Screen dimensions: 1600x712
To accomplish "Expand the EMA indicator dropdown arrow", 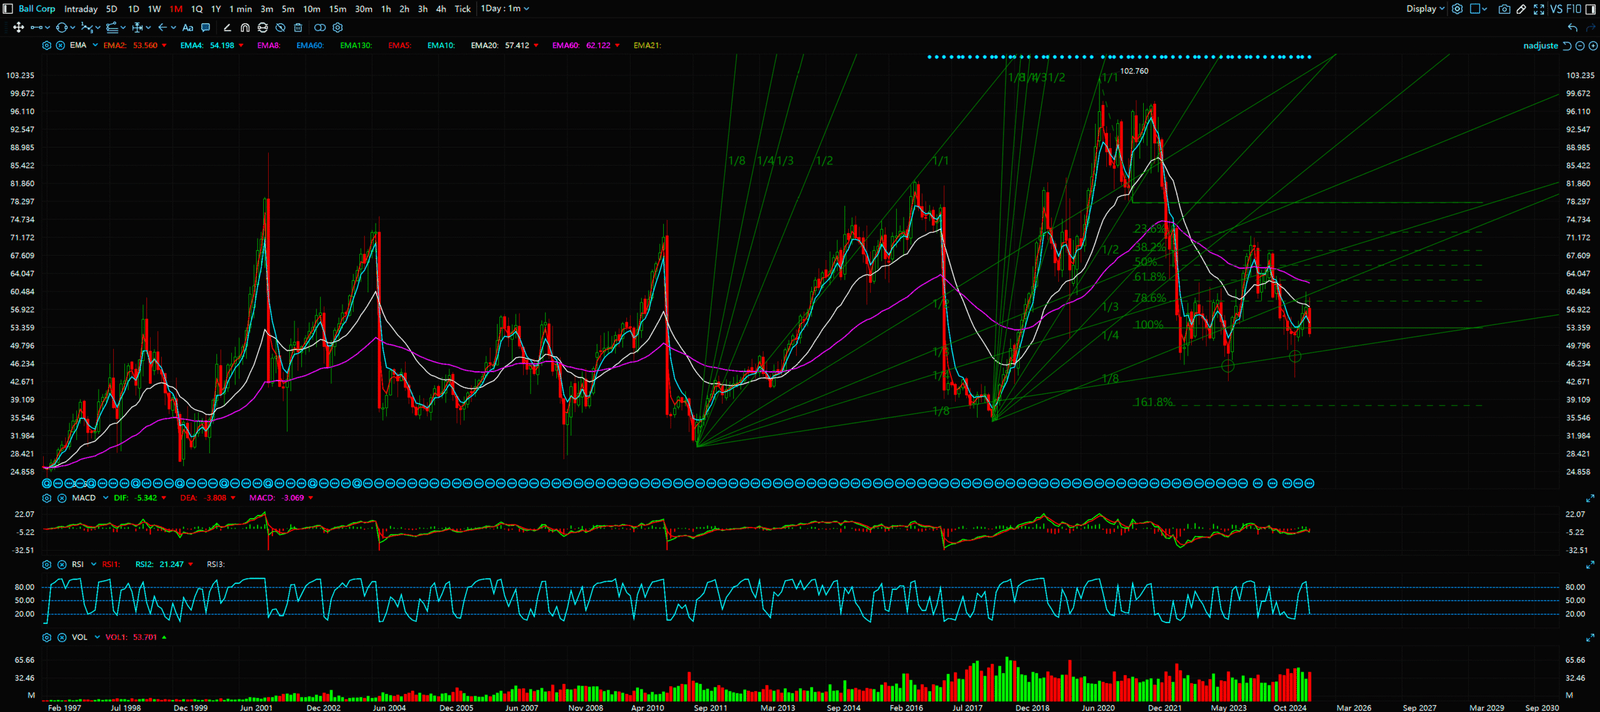I will [x=95, y=46].
